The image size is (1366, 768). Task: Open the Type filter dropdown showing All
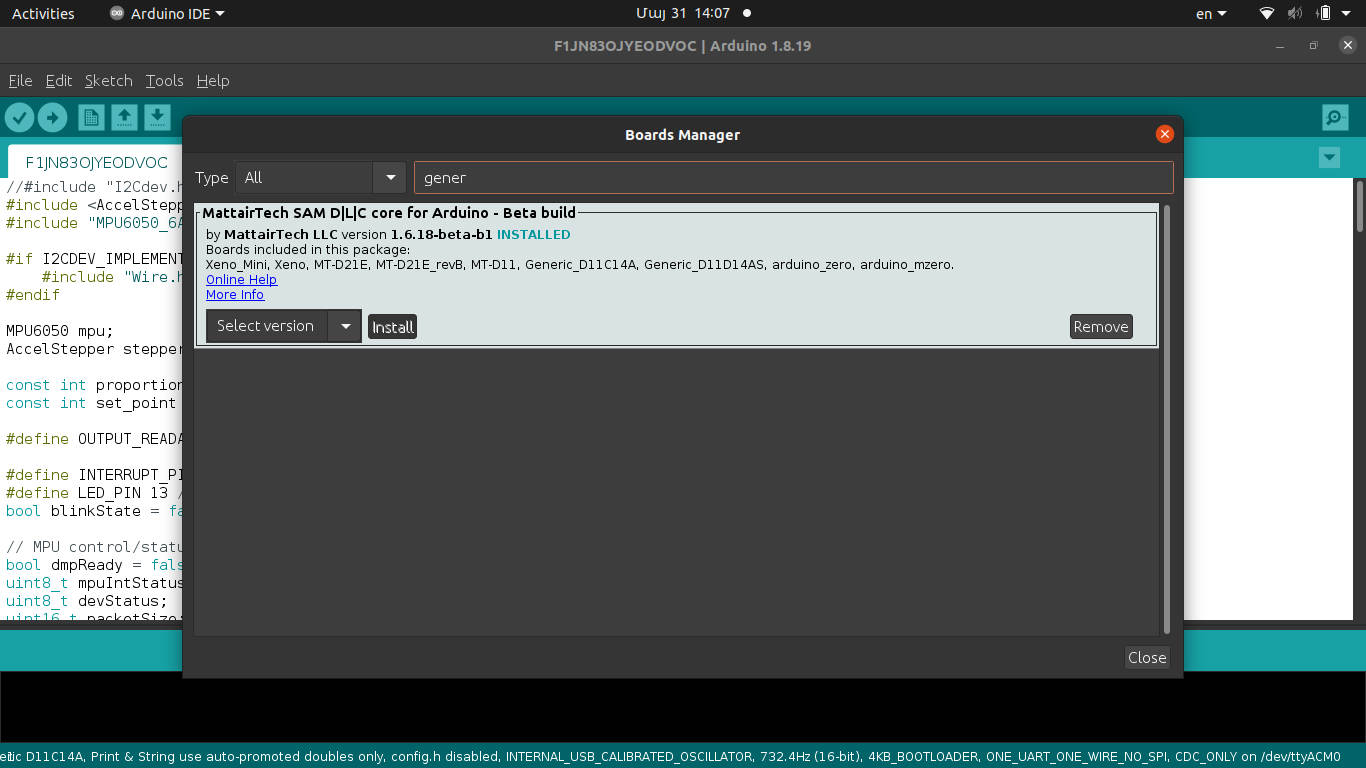(321, 178)
